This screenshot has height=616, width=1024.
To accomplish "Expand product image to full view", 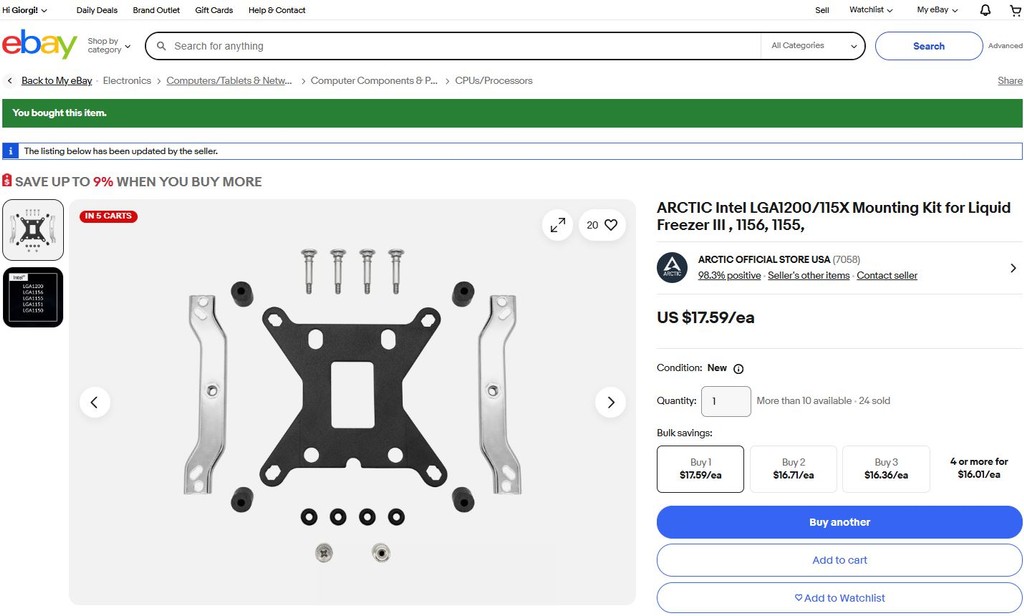I will pyautogui.click(x=558, y=225).
